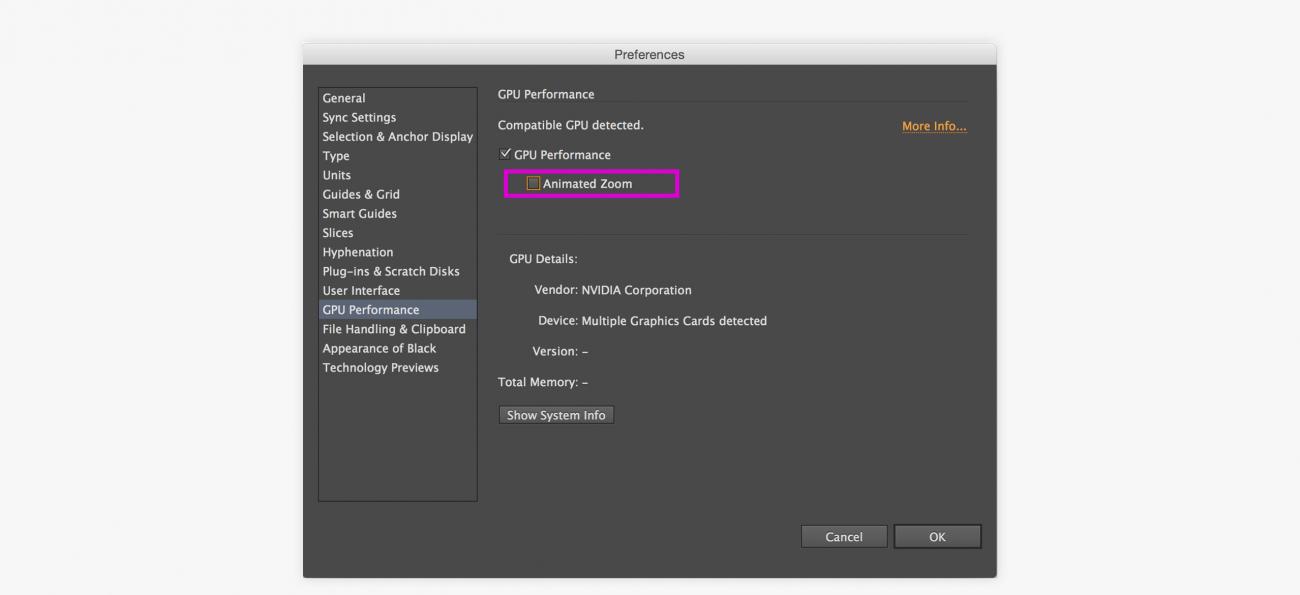Open User Interface preferences
This screenshot has width=1300, height=595.
[397, 291]
